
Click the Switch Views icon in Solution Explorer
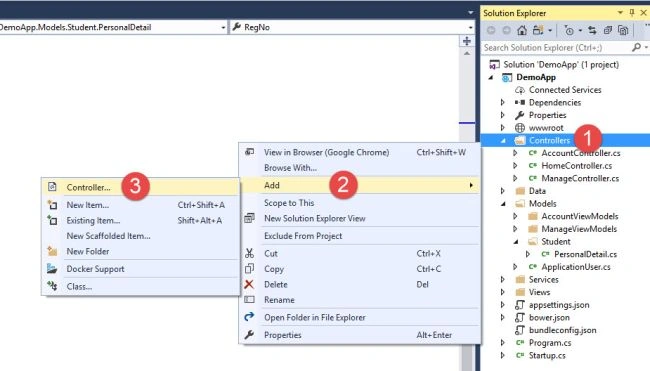point(538,30)
